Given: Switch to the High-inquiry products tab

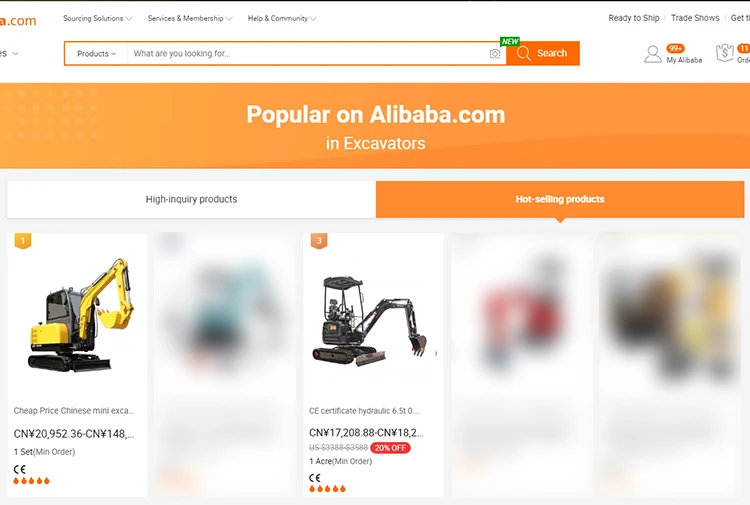Looking at the screenshot, I should [x=191, y=199].
